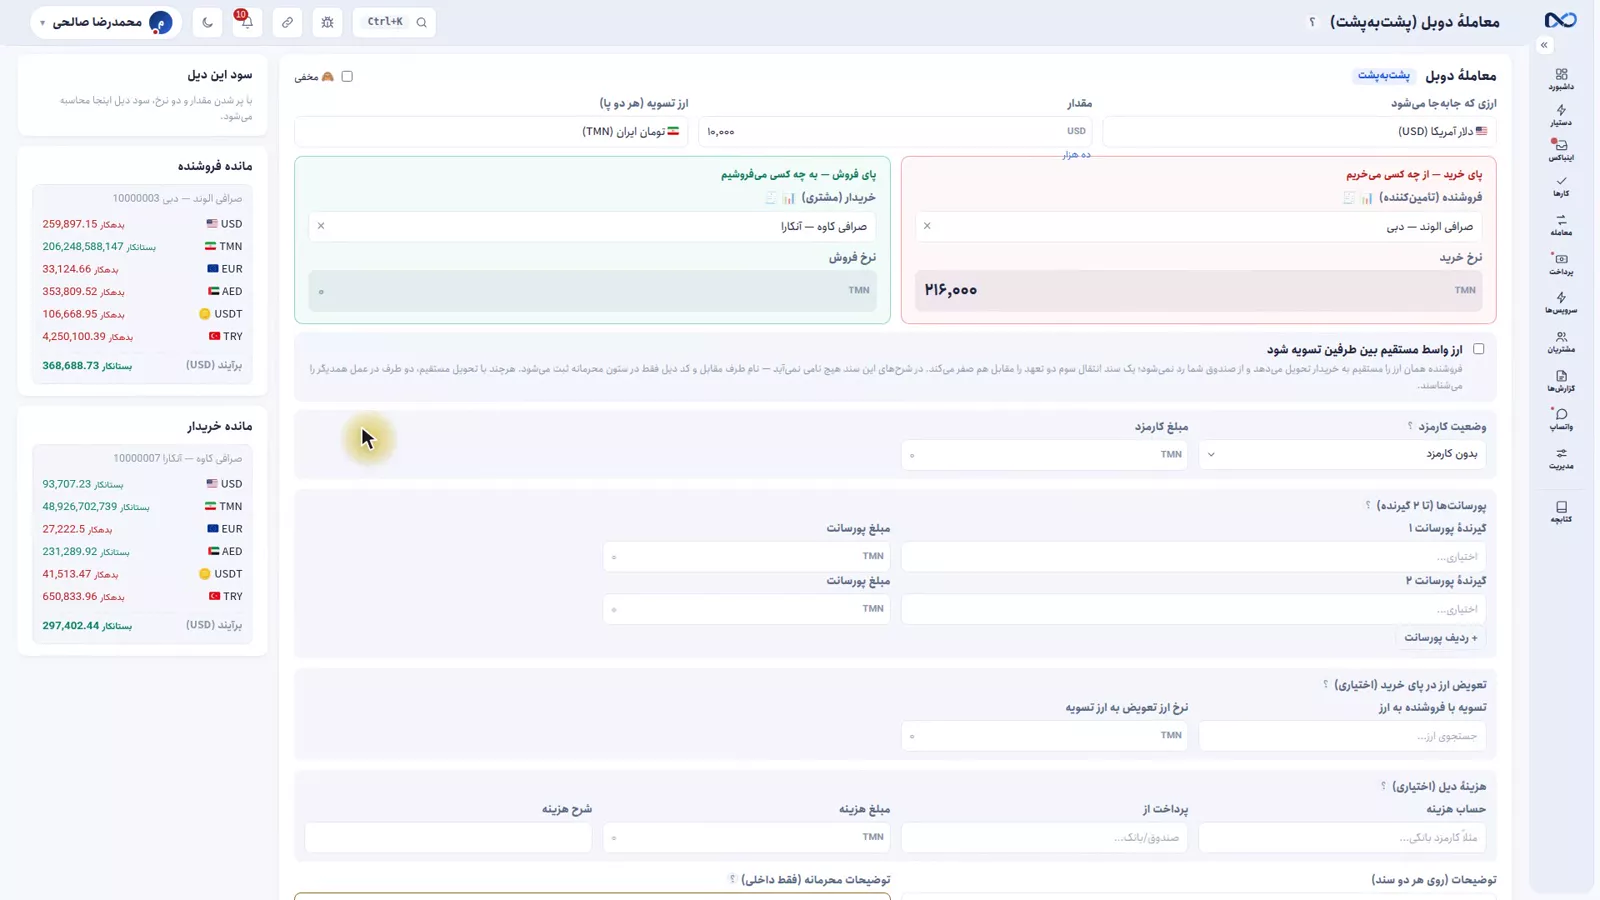
Task: Click the notifications bell icon
Action: 247,22
